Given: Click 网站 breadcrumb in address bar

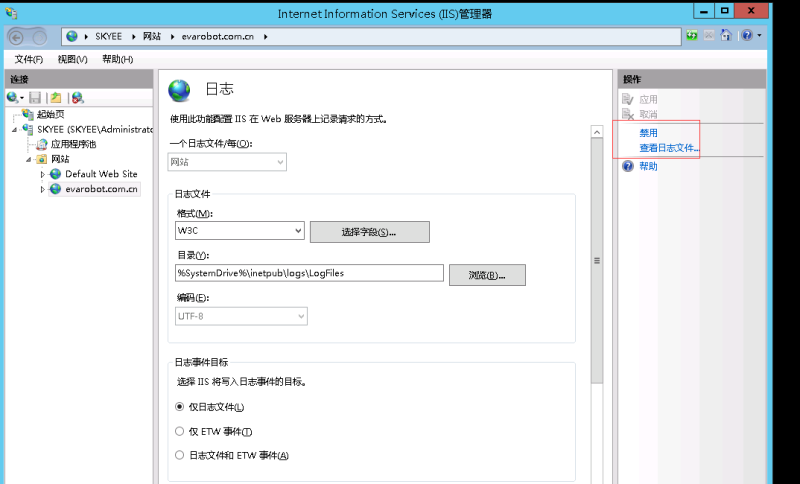Looking at the screenshot, I should pos(152,37).
